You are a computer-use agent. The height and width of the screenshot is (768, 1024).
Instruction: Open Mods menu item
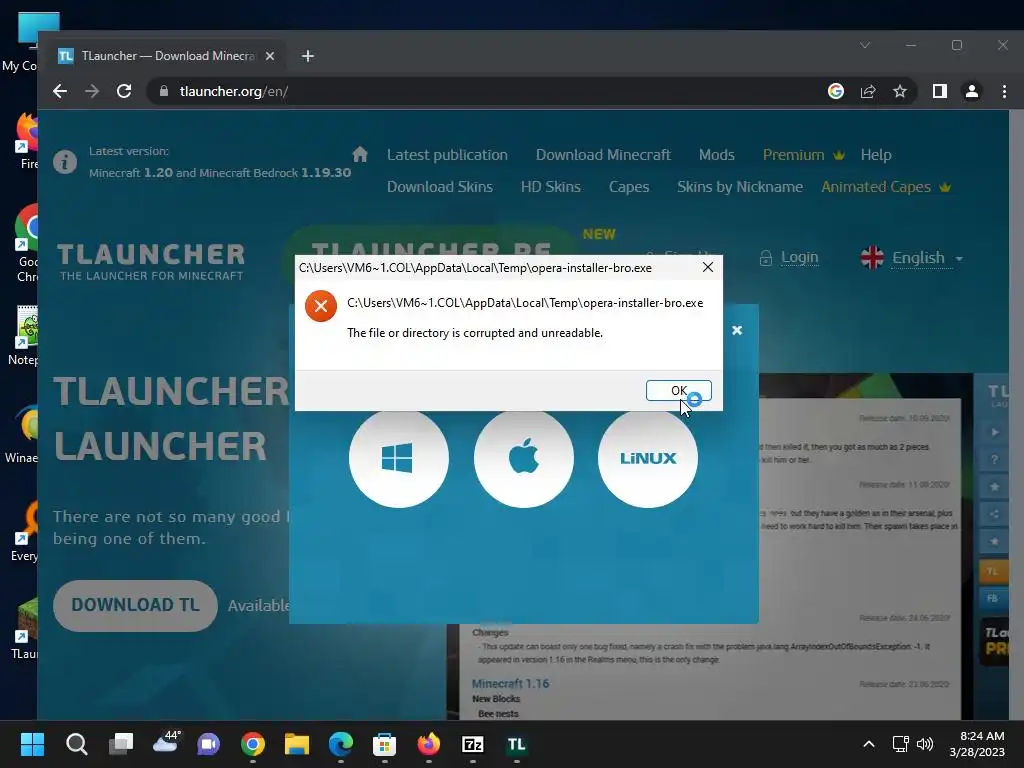(x=716, y=155)
